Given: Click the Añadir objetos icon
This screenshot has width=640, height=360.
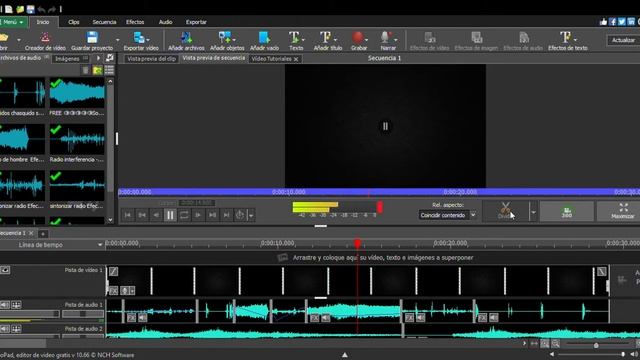Looking at the screenshot, I should 224,38.
